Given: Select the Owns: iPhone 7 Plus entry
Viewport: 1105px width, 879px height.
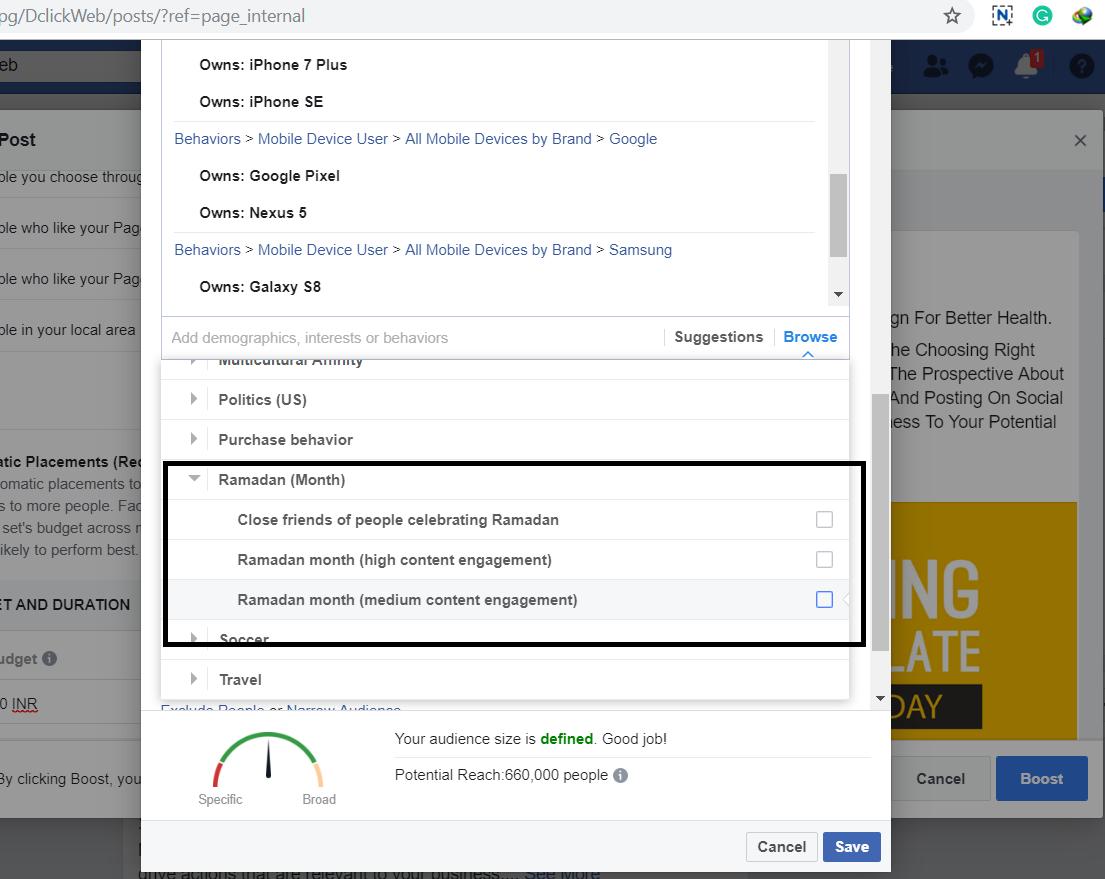Looking at the screenshot, I should 273,65.
